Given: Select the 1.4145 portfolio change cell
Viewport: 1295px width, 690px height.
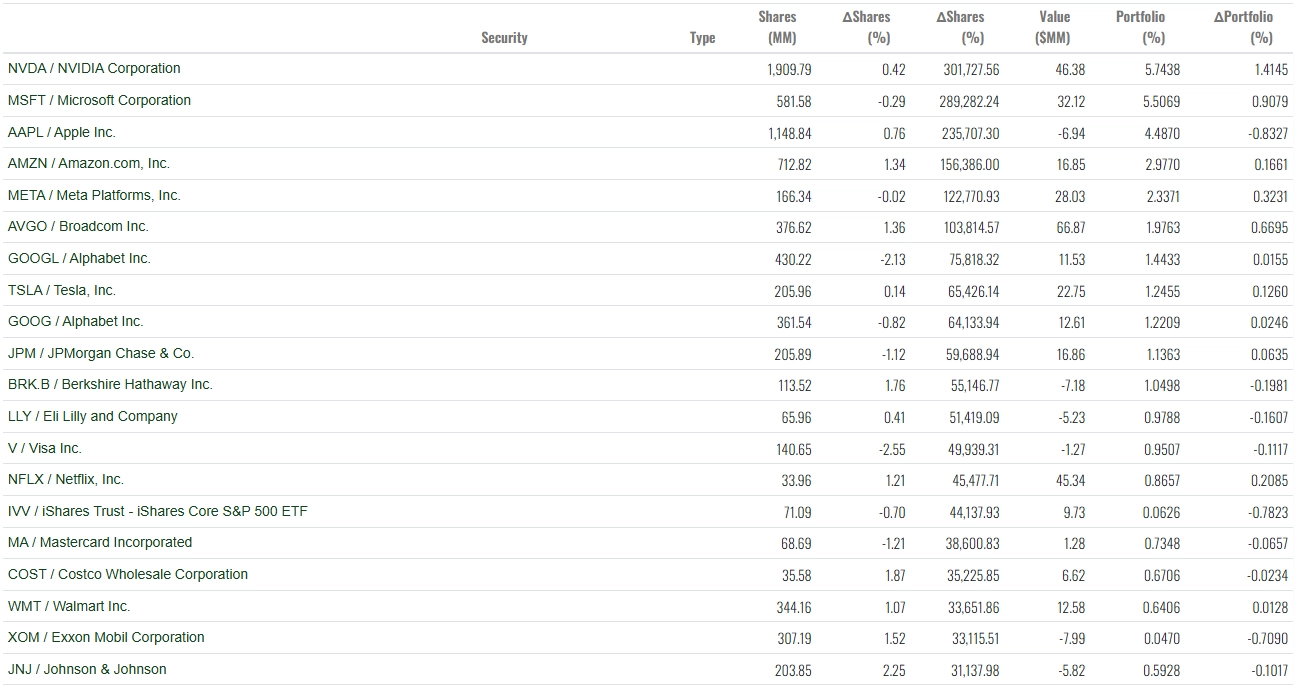Looking at the screenshot, I should [x=1271, y=70].
